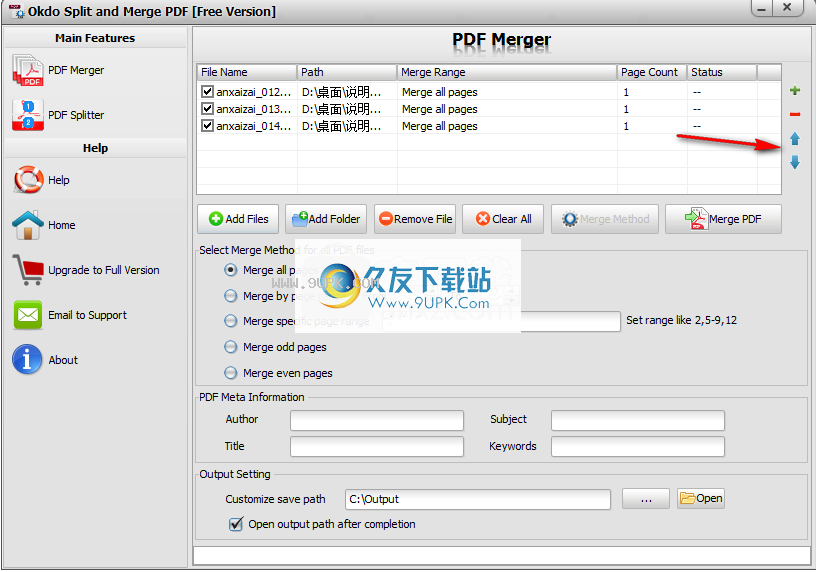
Task: Browse save path with the ... button
Action: point(646,499)
